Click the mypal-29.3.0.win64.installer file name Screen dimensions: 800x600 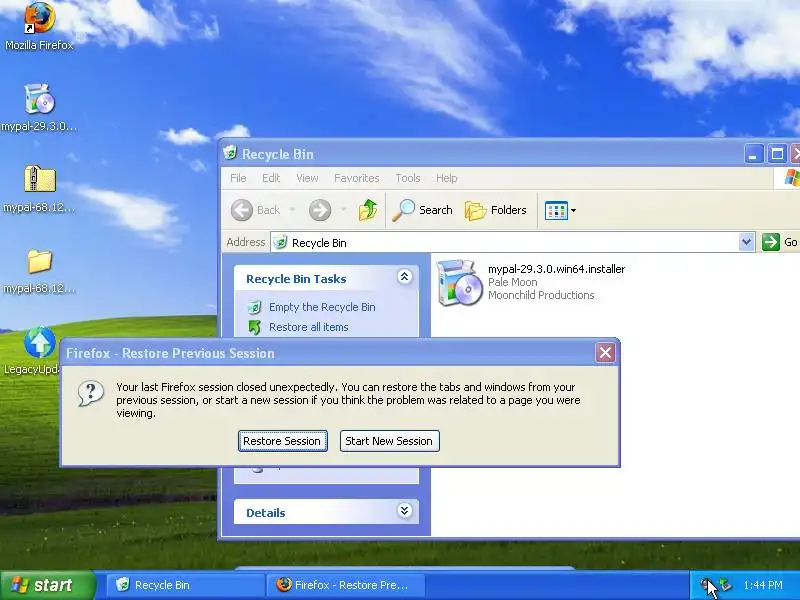pyautogui.click(x=556, y=269)
